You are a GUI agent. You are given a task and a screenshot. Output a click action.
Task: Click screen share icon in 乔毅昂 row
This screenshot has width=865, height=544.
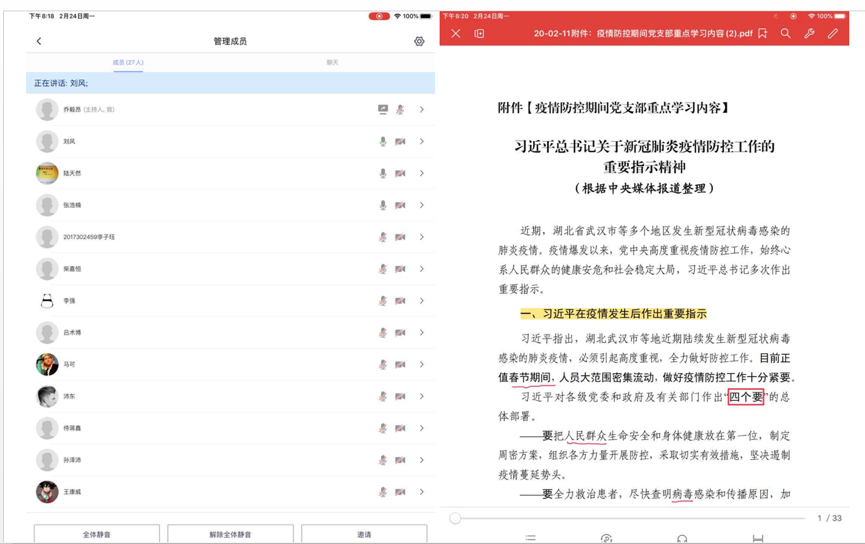click(x=382, y=110)
